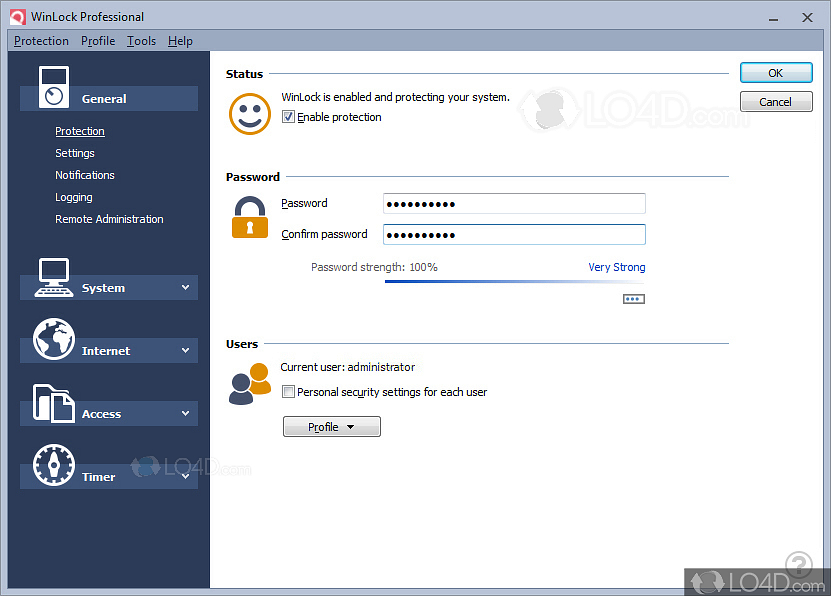Click the padlock icon in Password section
The image size is (831, 596).
[x=249, y=218]
